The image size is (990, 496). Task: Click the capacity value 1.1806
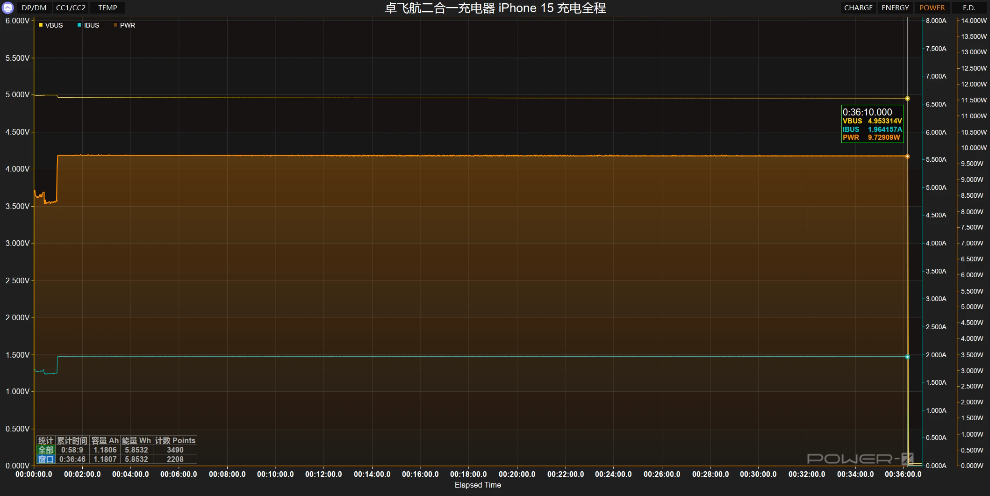(x=105, y=450)
